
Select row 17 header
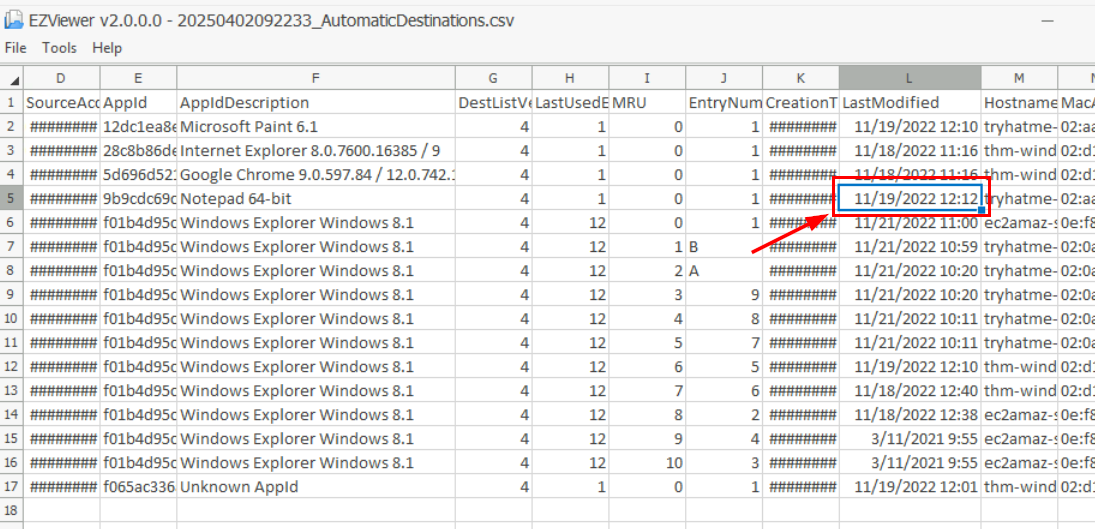[12, 486]
